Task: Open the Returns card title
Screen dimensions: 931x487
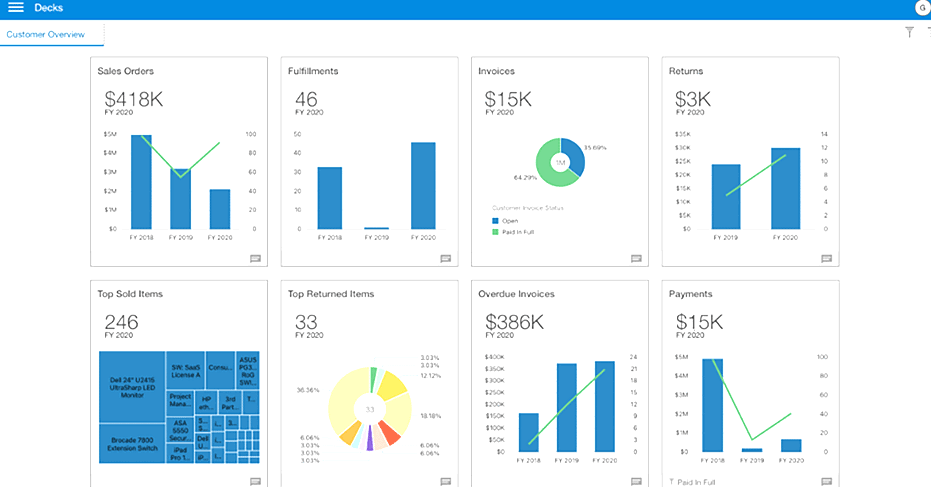Action: (x=686, y=71)
